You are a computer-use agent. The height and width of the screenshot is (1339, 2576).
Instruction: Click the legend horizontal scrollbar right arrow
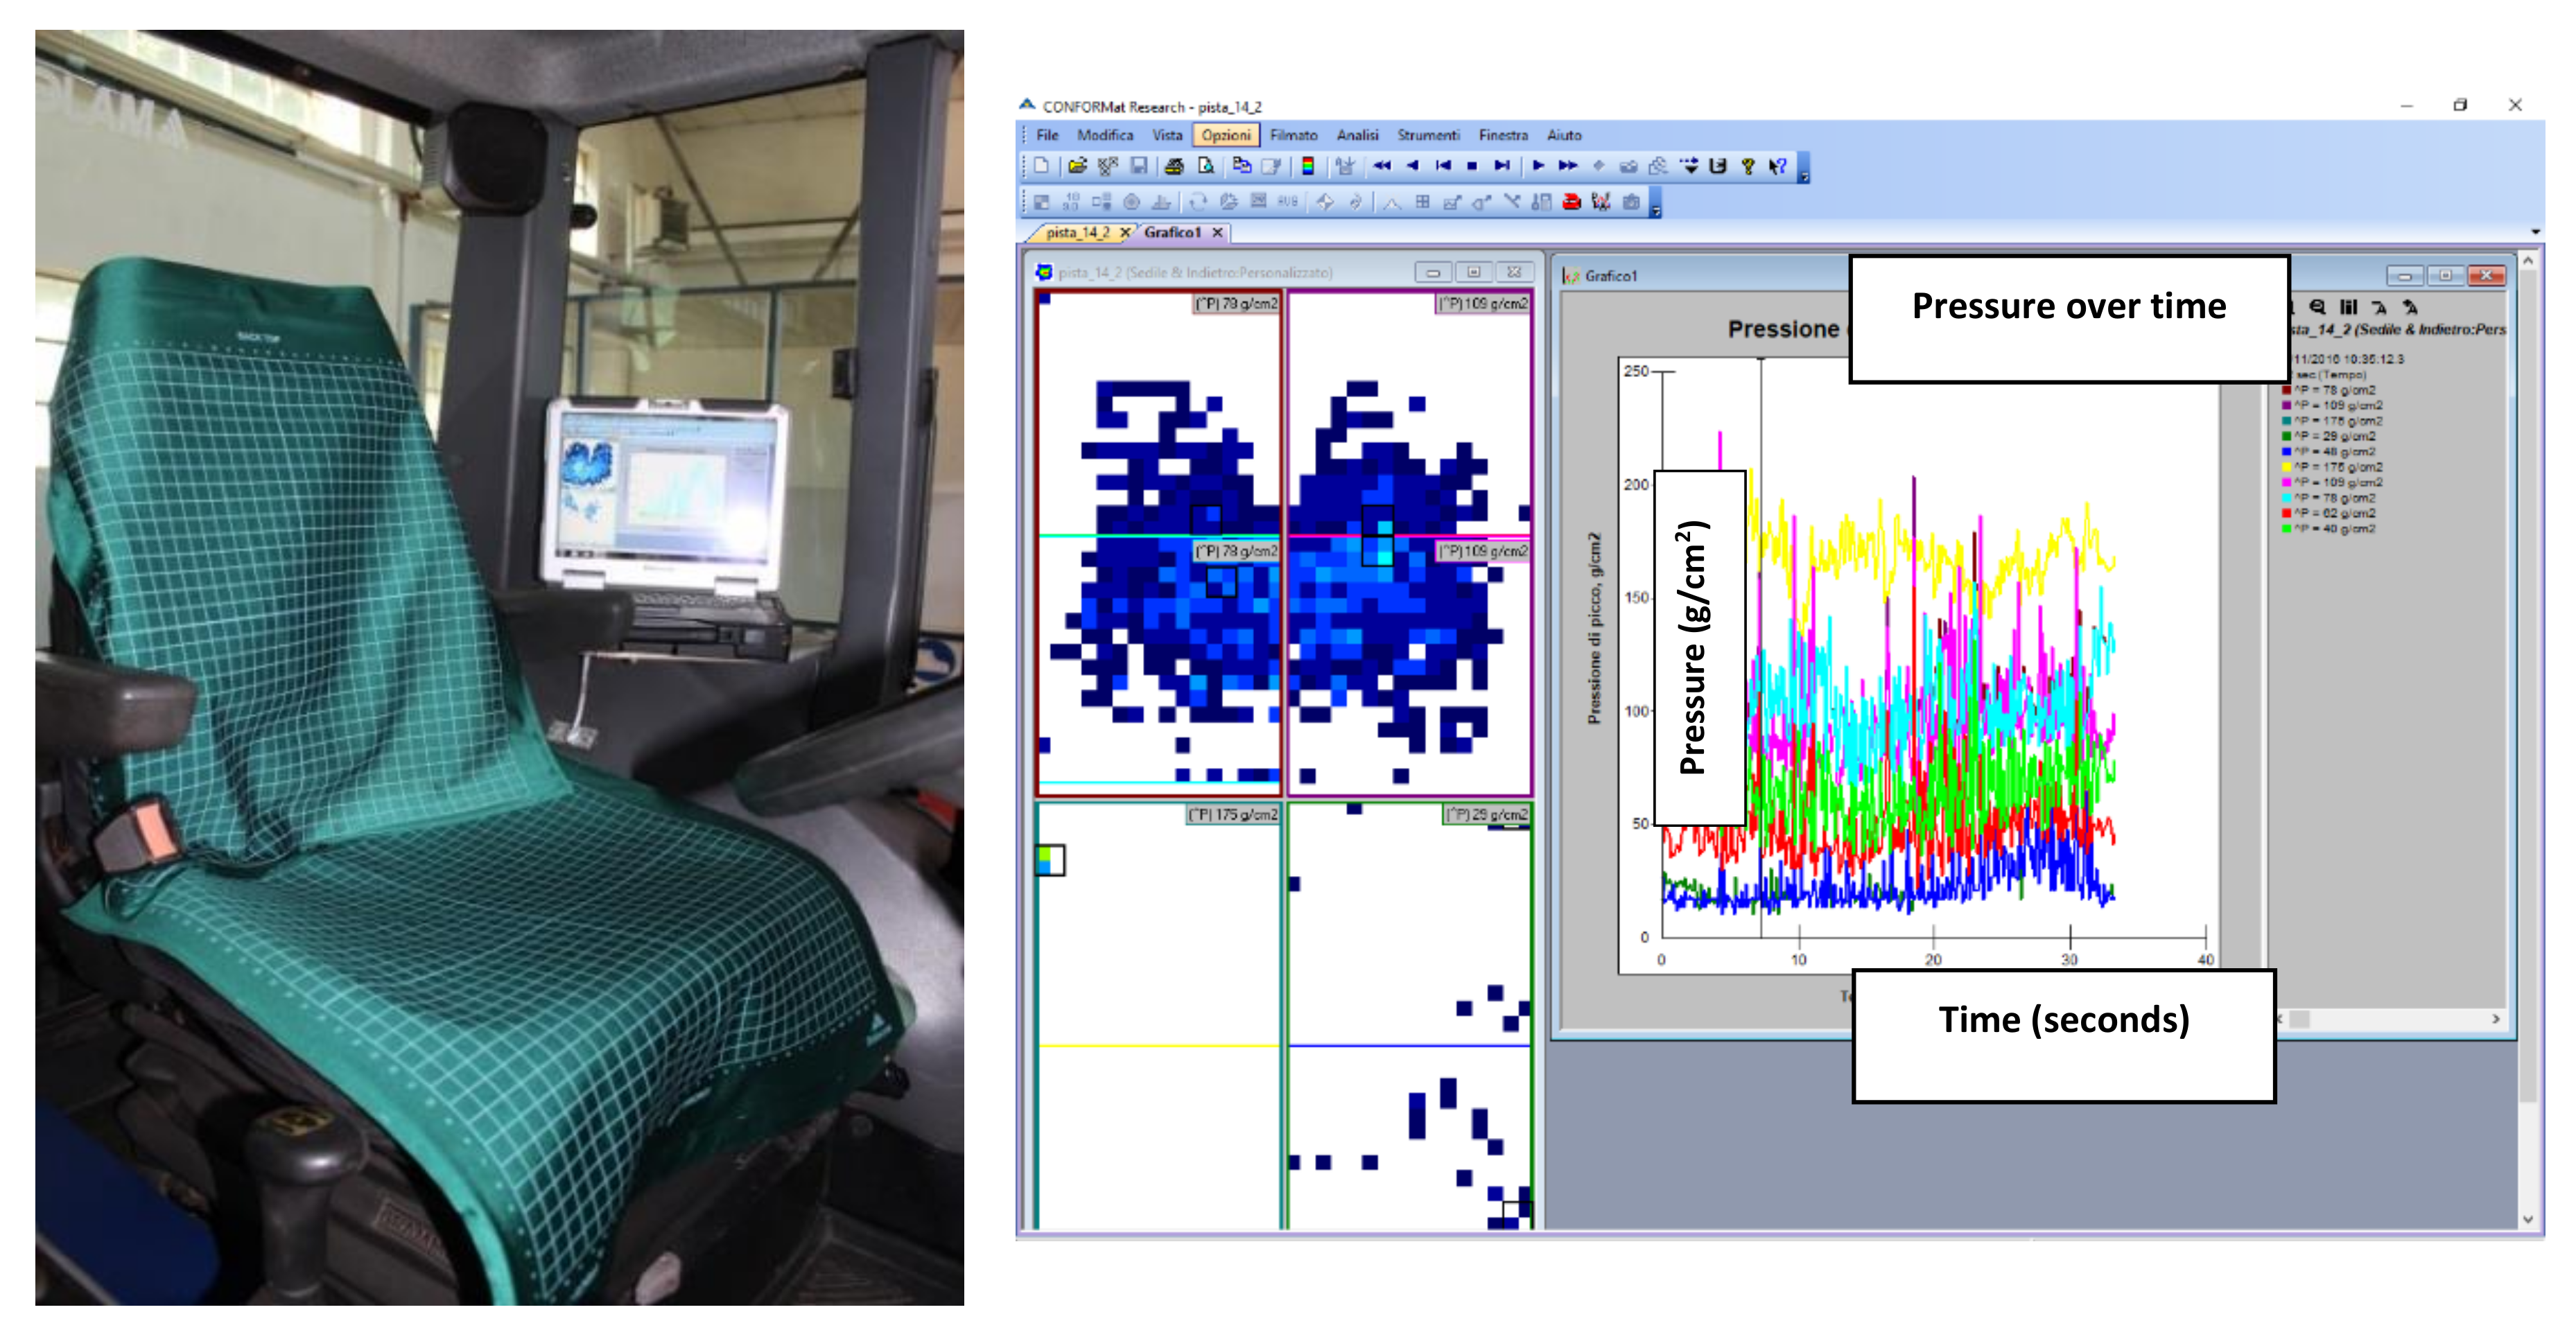(2496, 1019)
